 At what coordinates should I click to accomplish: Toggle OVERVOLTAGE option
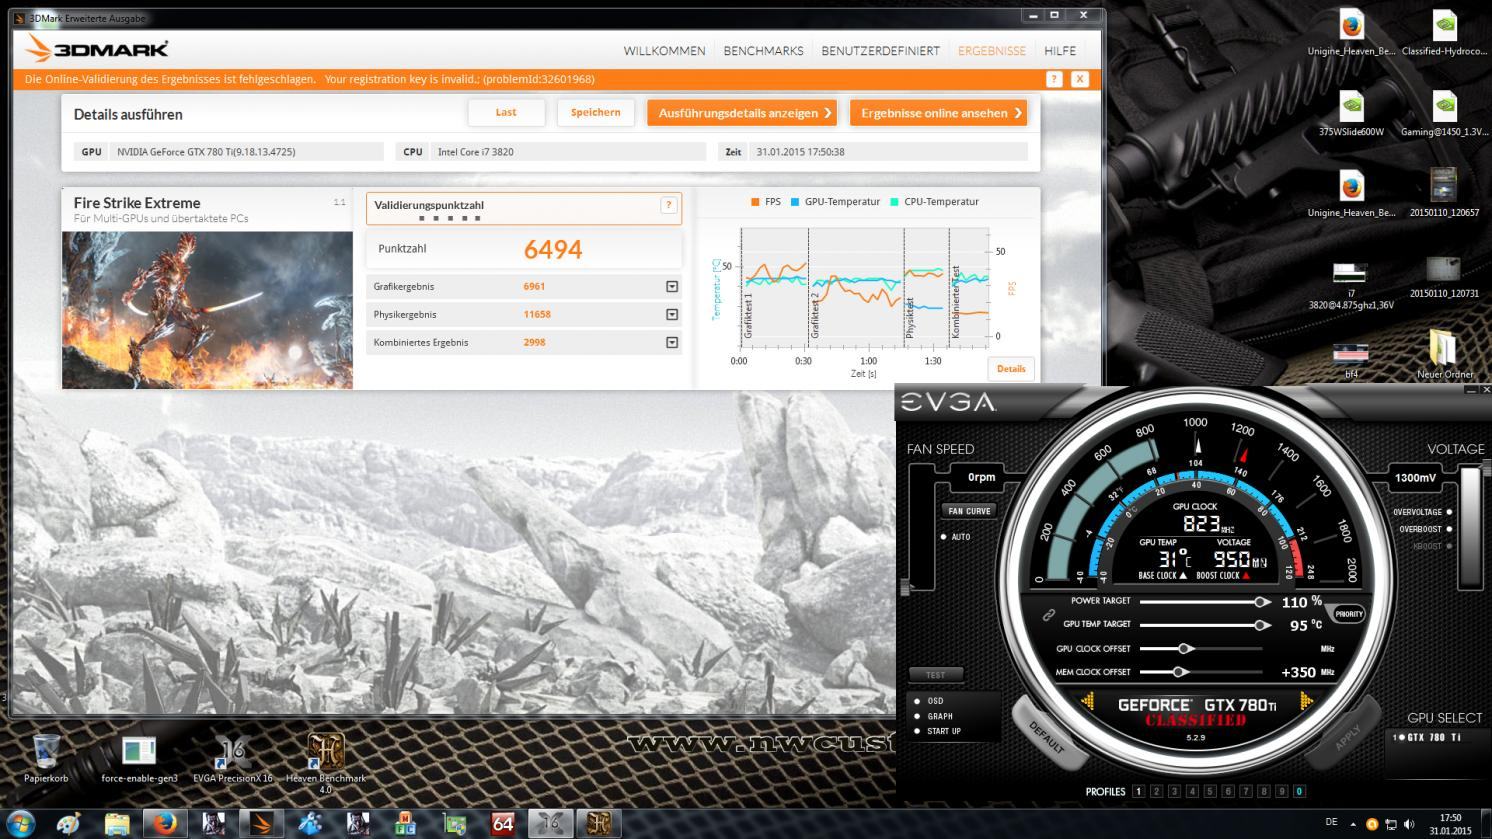coord(1423,512)
